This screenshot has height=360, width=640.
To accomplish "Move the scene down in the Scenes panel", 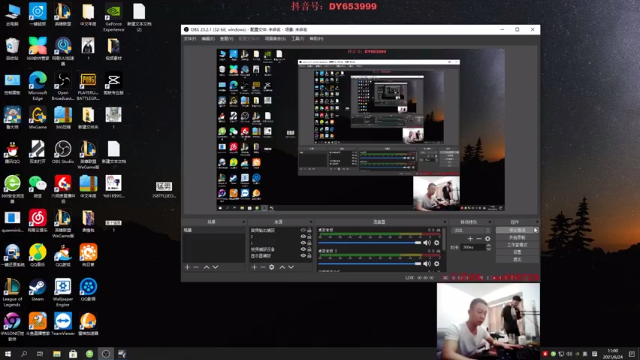I will click(x=215, y=267).
